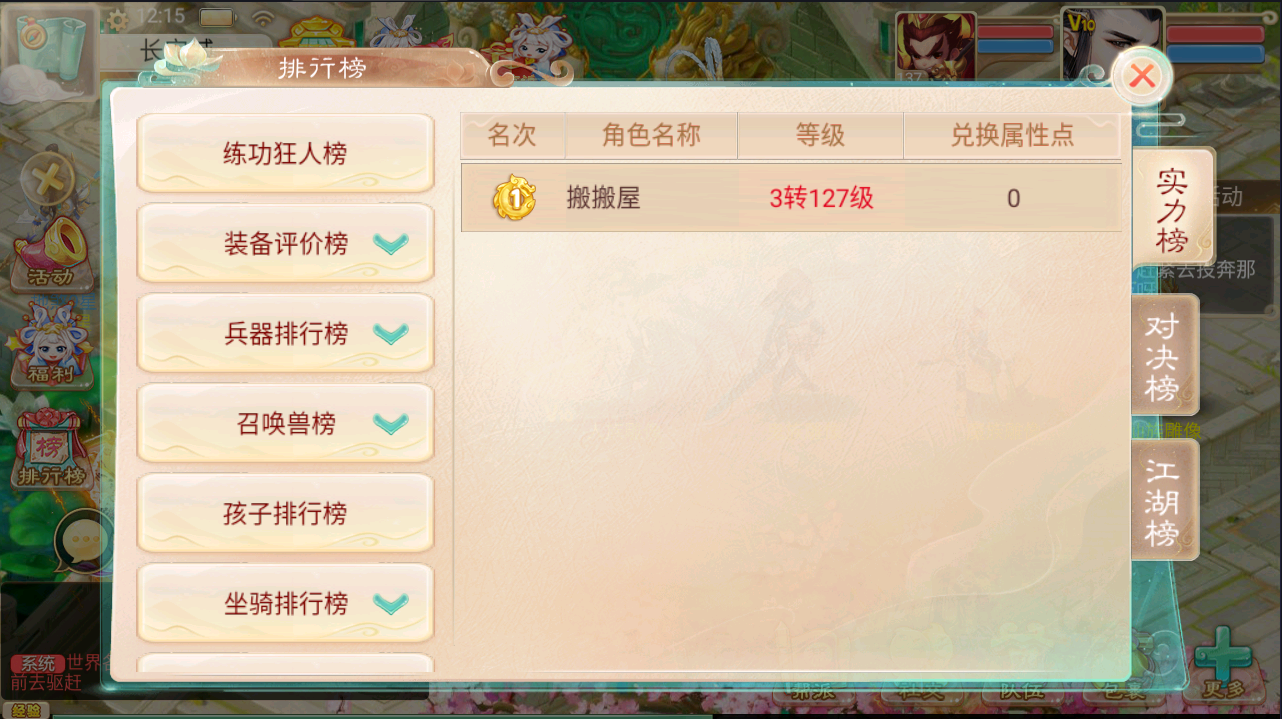Click the rank 1 gold medal icon
This screenshot has width=1282, height=719.
[x=514, y=198]
